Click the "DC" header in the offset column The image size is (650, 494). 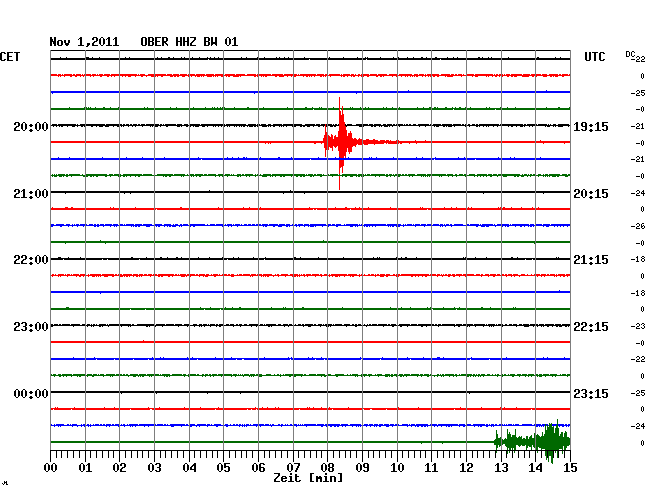coord(630,54)
